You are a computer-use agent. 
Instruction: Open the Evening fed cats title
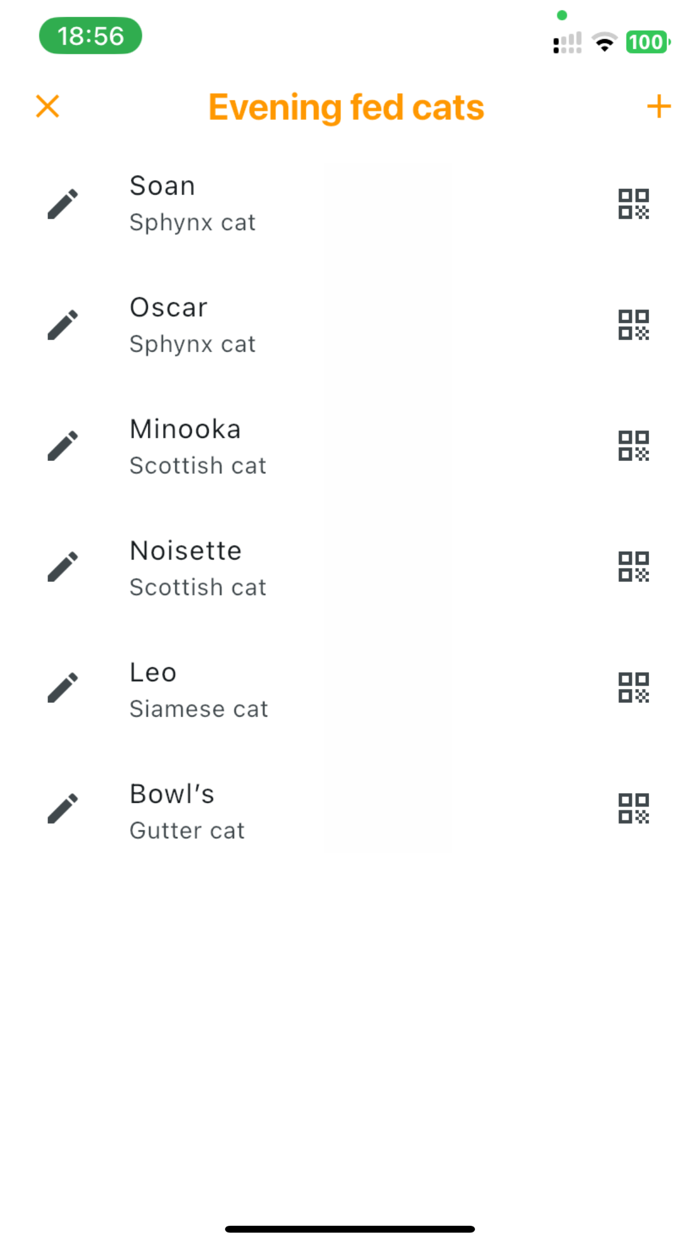[346, 106]
